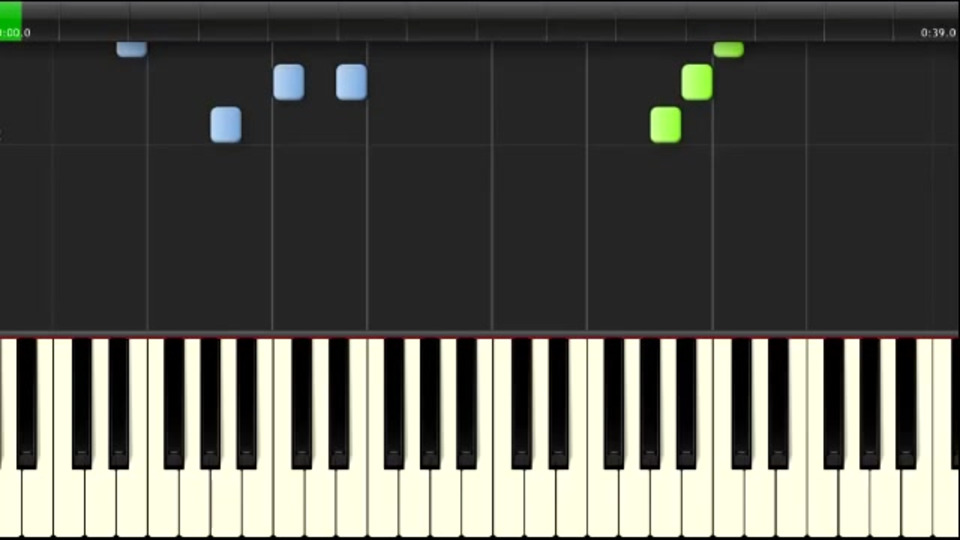This screenshot has height=540, width=960.
Task: Click the green played portion of progress bar
Action: coord(11,20)
